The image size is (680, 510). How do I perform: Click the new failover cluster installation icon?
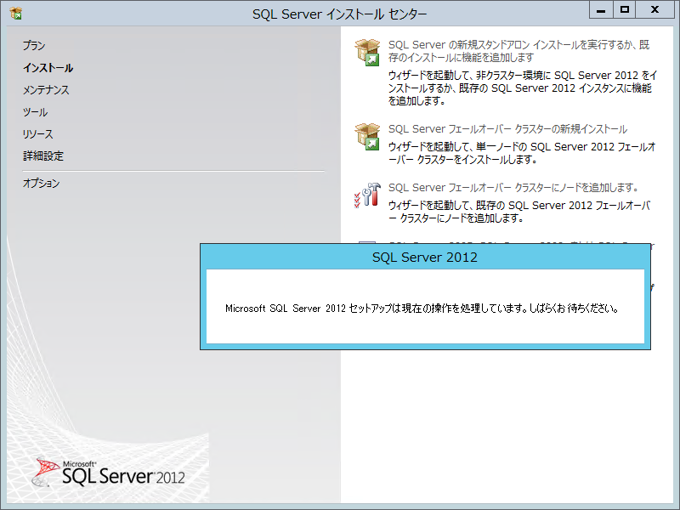pos(367,136)
